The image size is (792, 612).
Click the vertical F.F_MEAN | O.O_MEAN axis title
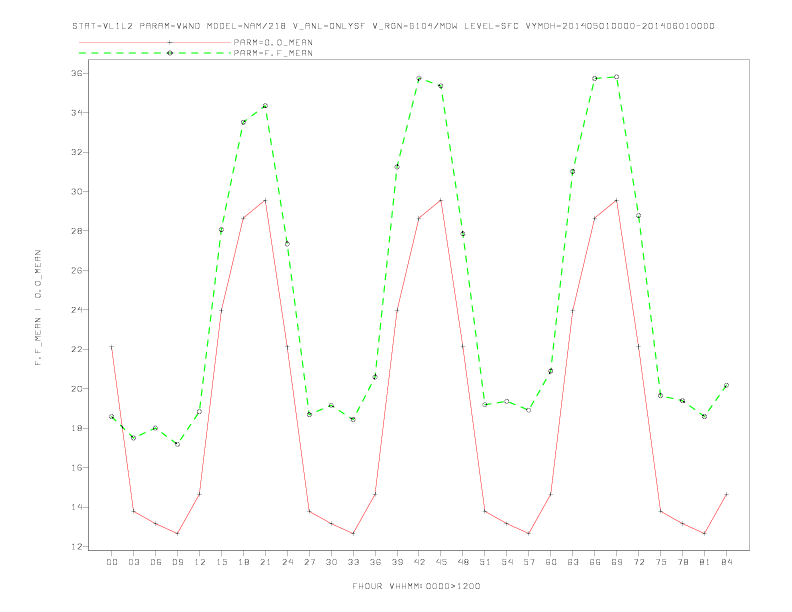coord(38,308)
